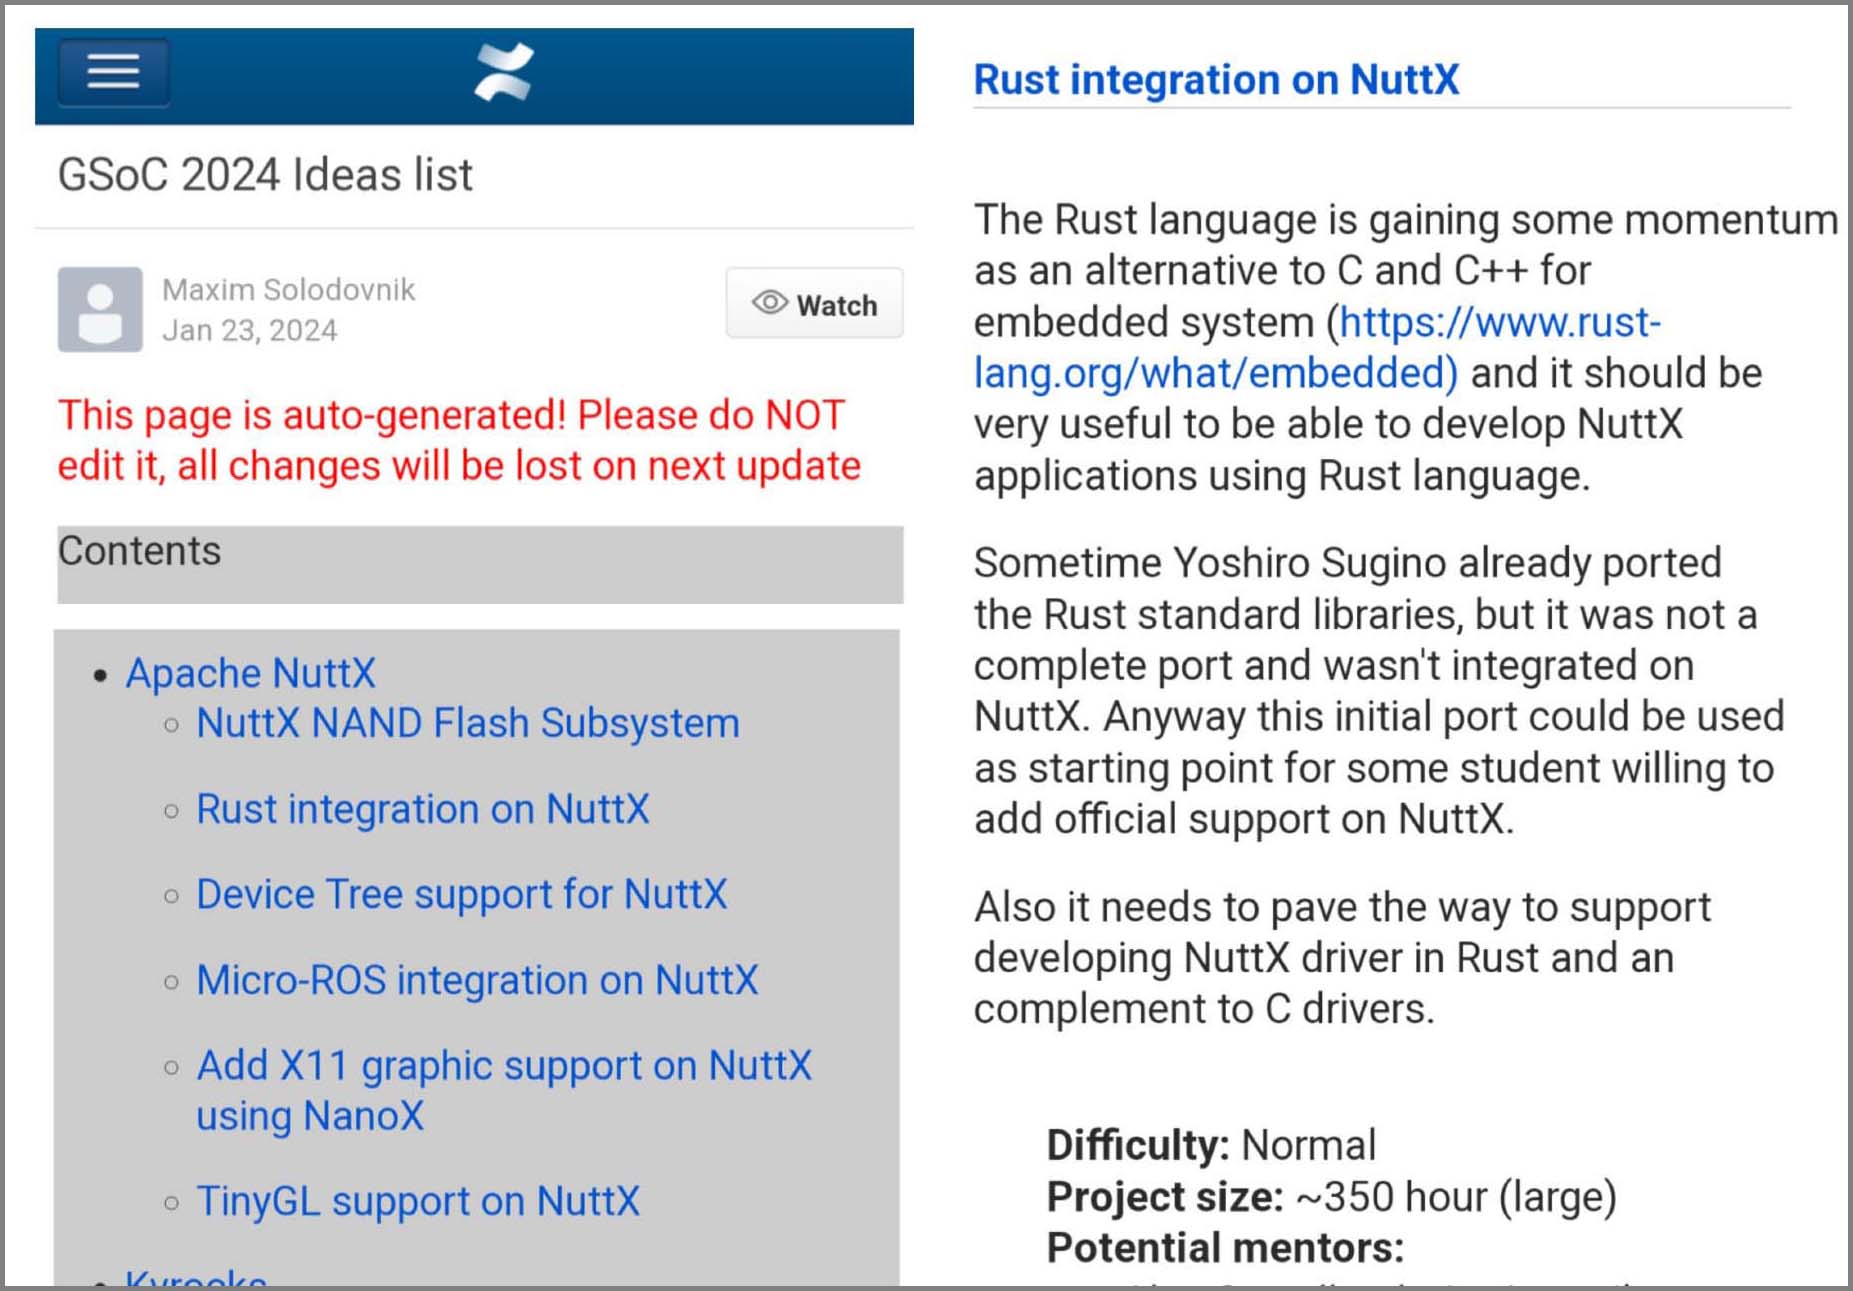1853x1291 pixels.
Task: Click author name Maxim Solodovnik
Action: 288,290
